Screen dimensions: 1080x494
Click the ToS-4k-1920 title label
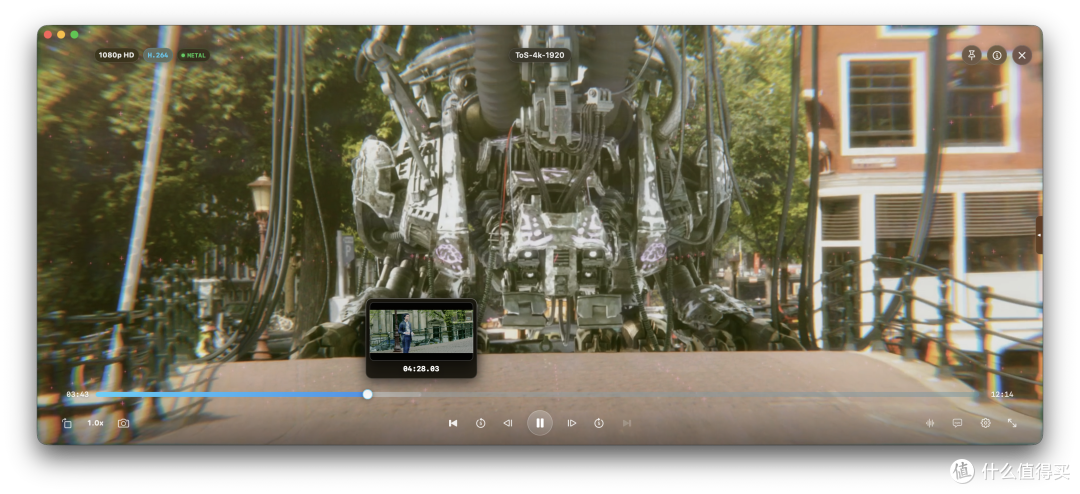tap(540, 55)
